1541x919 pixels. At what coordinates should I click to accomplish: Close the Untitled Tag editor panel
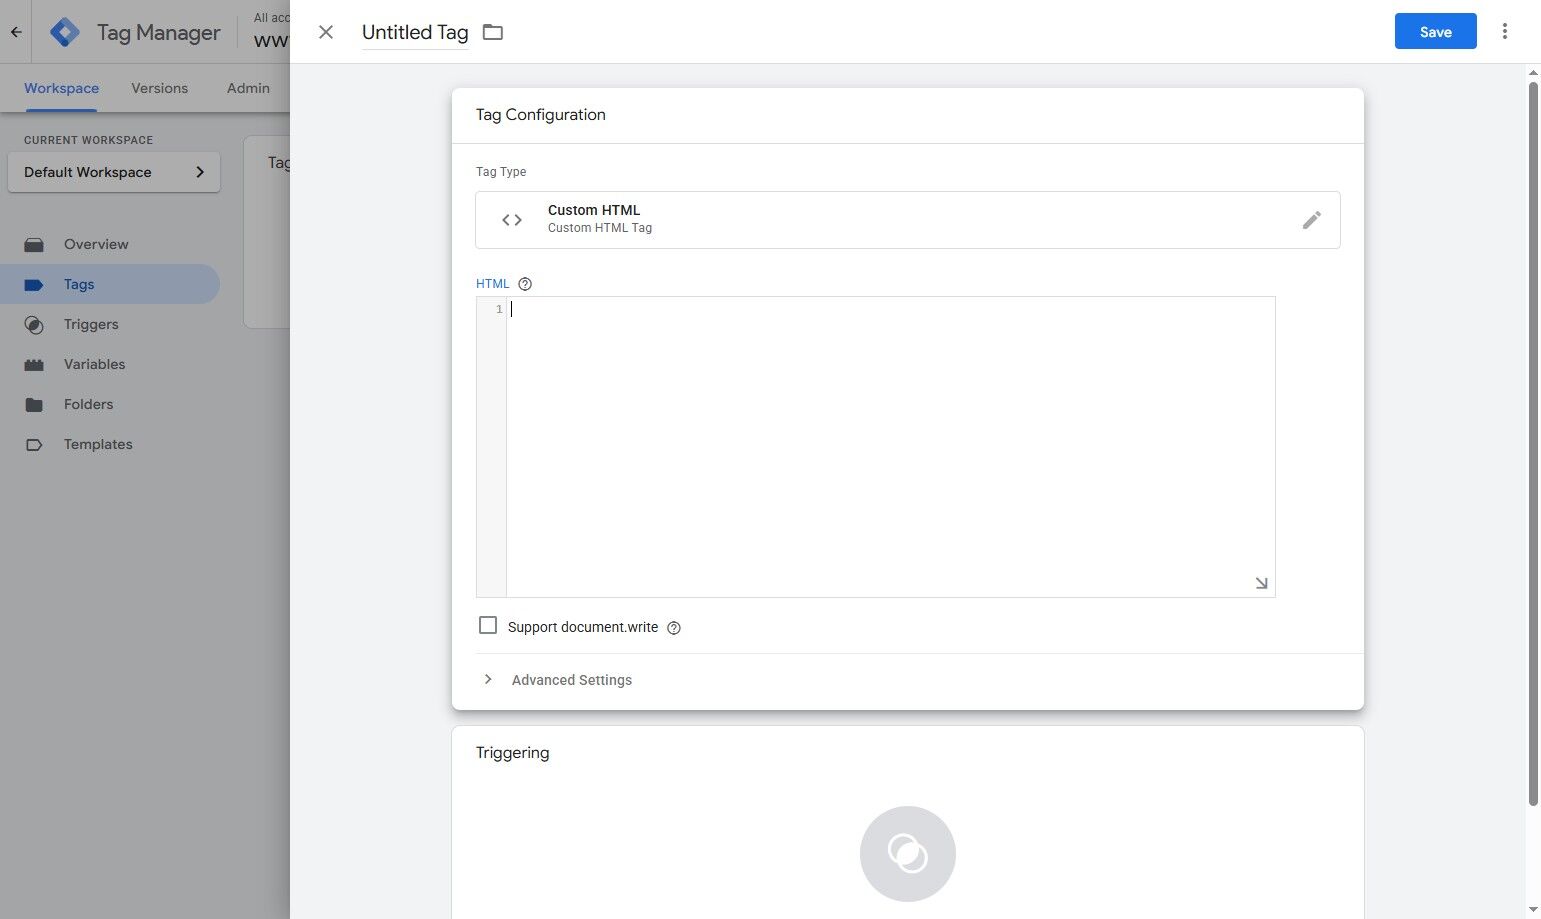point(326,32)
